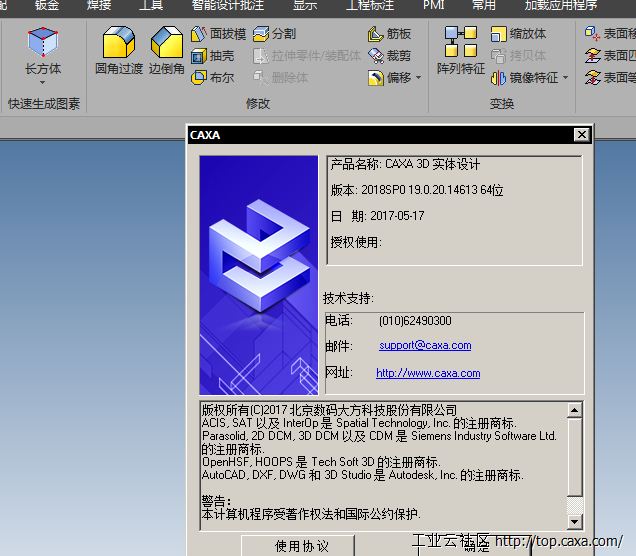Viewport: 636px width, 556px height.
Task: Open the 钣金 ribbon tab
Action: [47, 5]
